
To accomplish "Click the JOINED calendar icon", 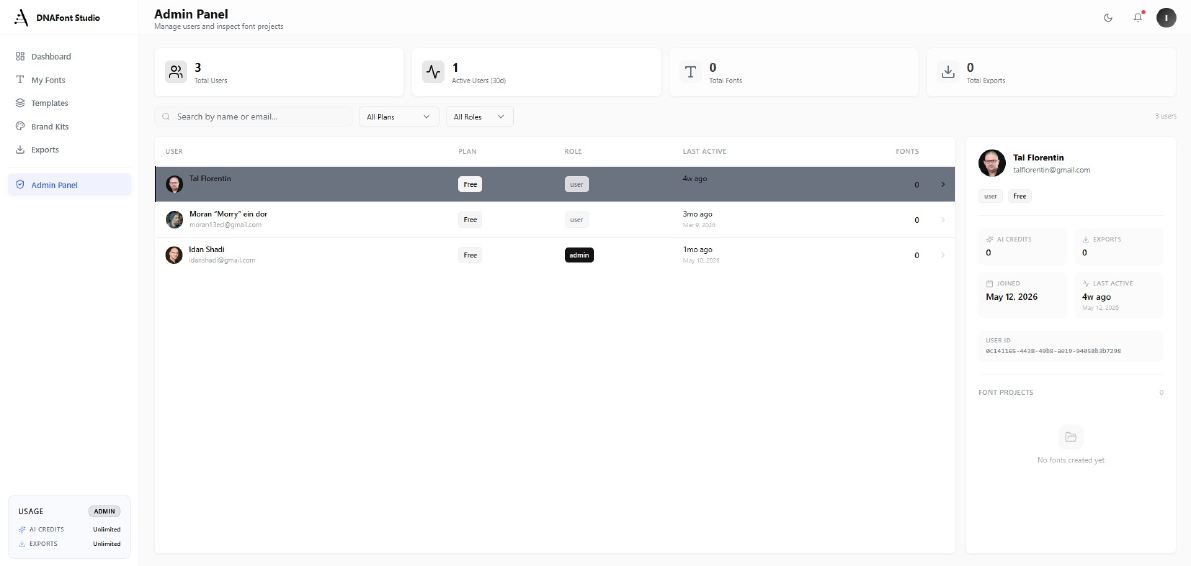I will (990, 283).
